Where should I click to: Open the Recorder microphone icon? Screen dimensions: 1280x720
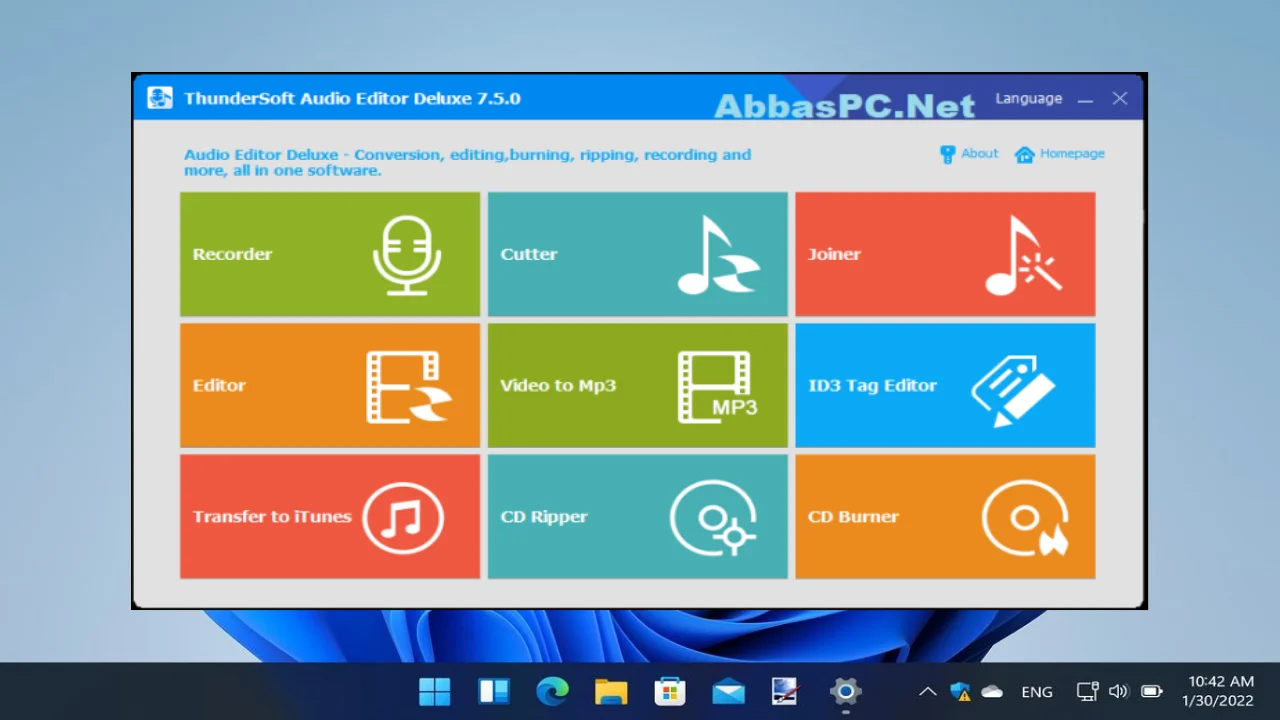[405, 255]
